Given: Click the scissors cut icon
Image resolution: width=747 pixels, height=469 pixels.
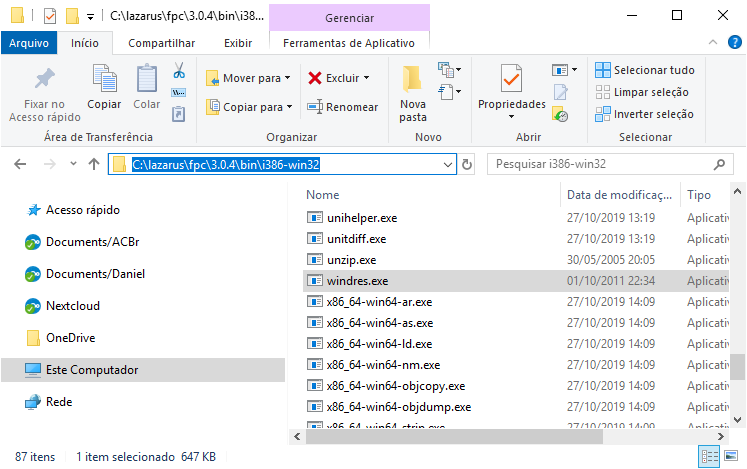Looking at the screenshot, I should click(x=179, y=71).
